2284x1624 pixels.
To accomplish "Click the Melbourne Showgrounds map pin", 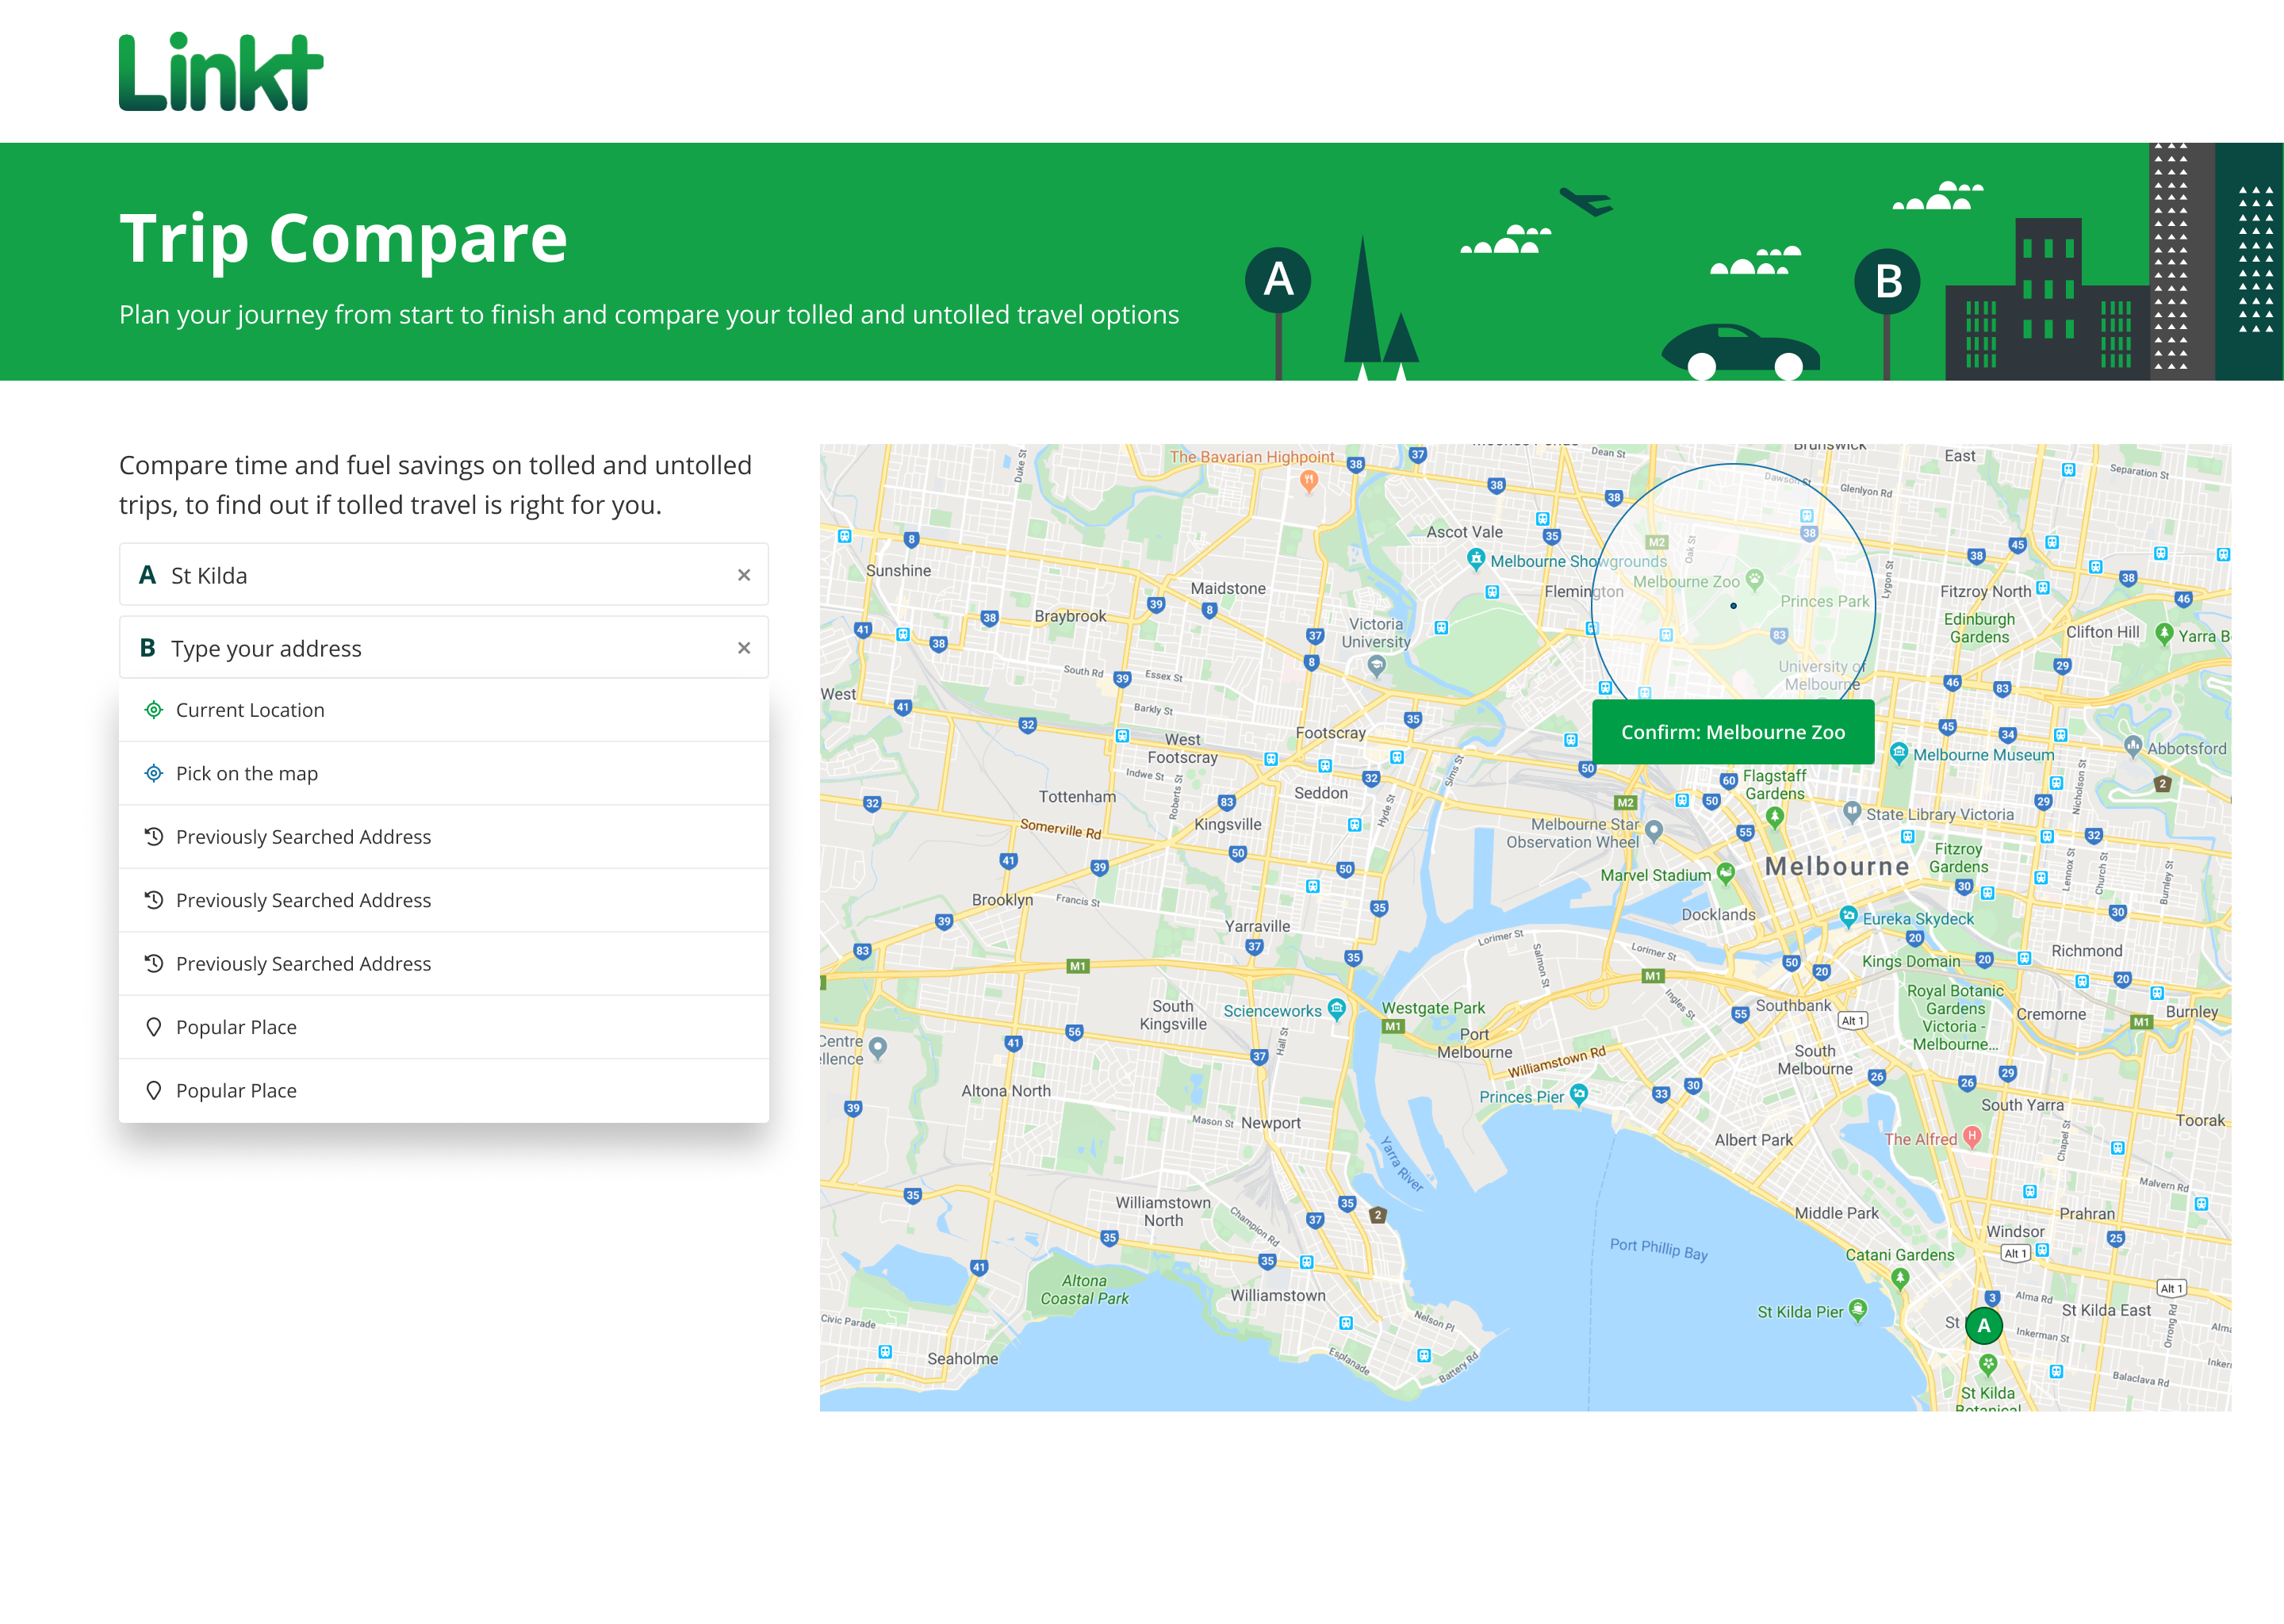I will [1476, 559].
